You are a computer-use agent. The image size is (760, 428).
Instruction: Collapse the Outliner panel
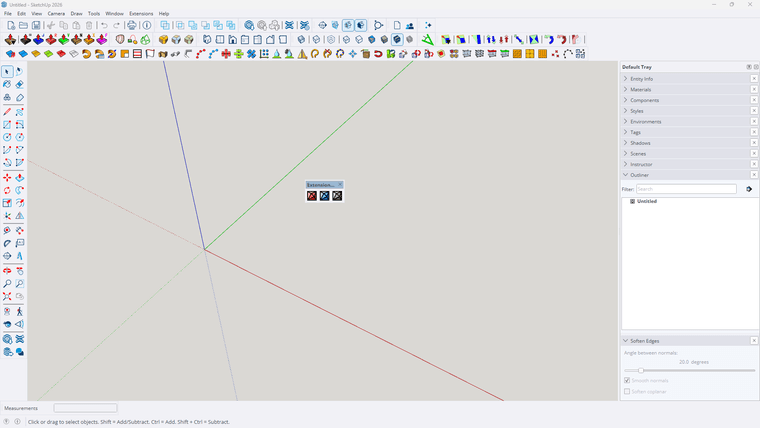685,174
